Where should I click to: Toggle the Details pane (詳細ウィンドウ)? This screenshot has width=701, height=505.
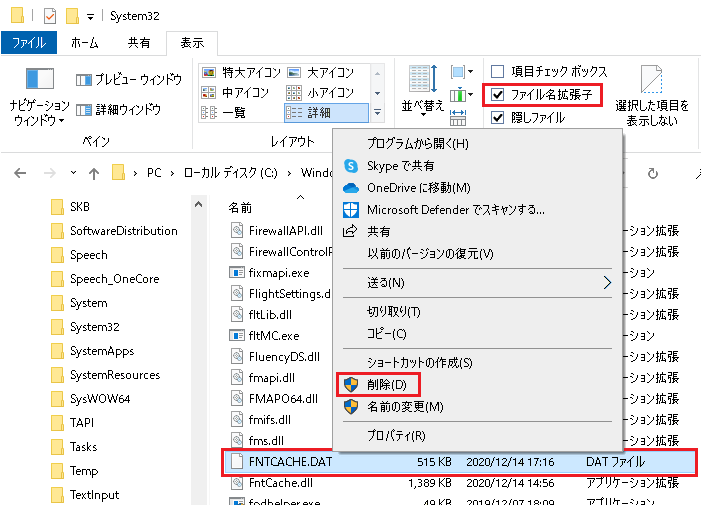pyautogui.click(x=118, y=109)
